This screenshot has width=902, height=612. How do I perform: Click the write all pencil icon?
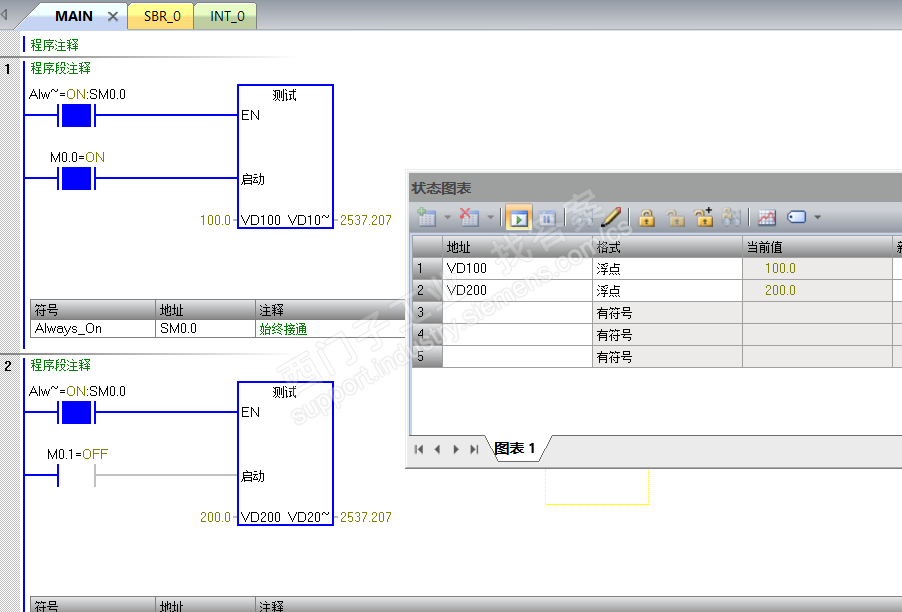coord(611,217)
